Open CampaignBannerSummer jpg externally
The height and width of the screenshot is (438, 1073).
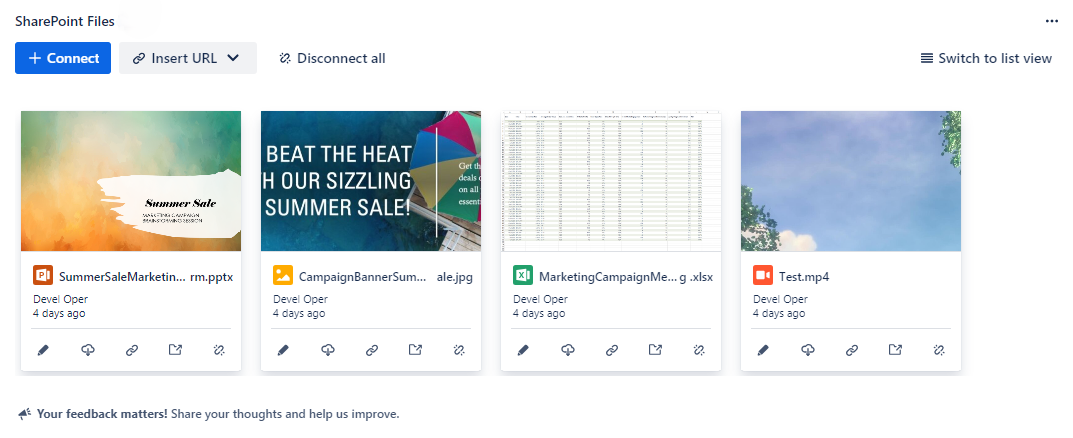(x=415, y=350)
